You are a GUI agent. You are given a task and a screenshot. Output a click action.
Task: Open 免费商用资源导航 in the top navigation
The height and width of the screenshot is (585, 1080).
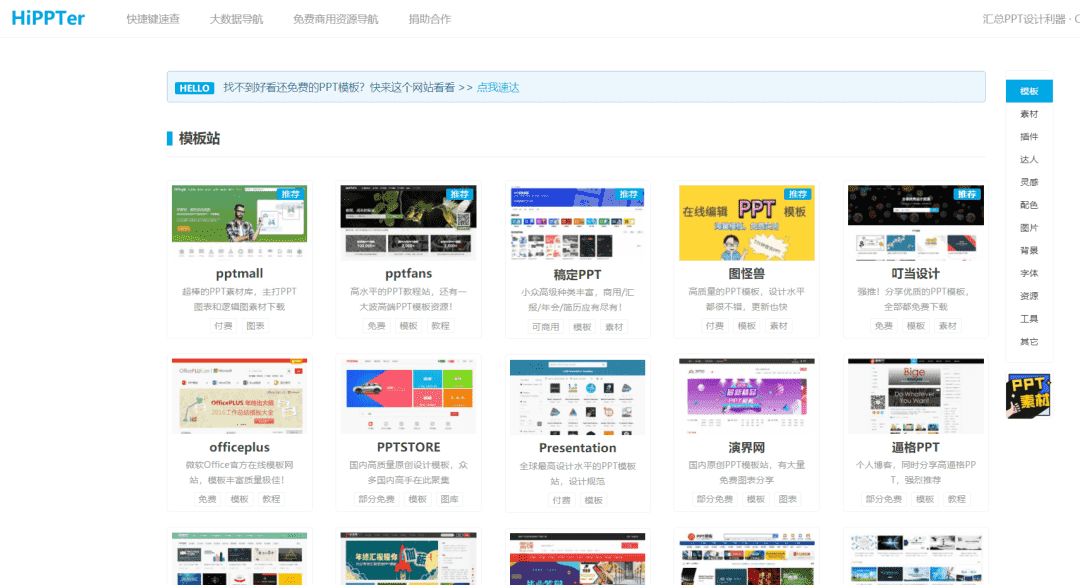point(335,19)
